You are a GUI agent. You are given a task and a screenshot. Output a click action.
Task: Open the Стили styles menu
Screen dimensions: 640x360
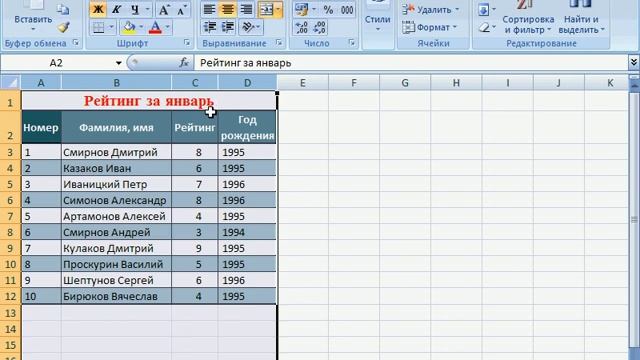tap(378, 19)
